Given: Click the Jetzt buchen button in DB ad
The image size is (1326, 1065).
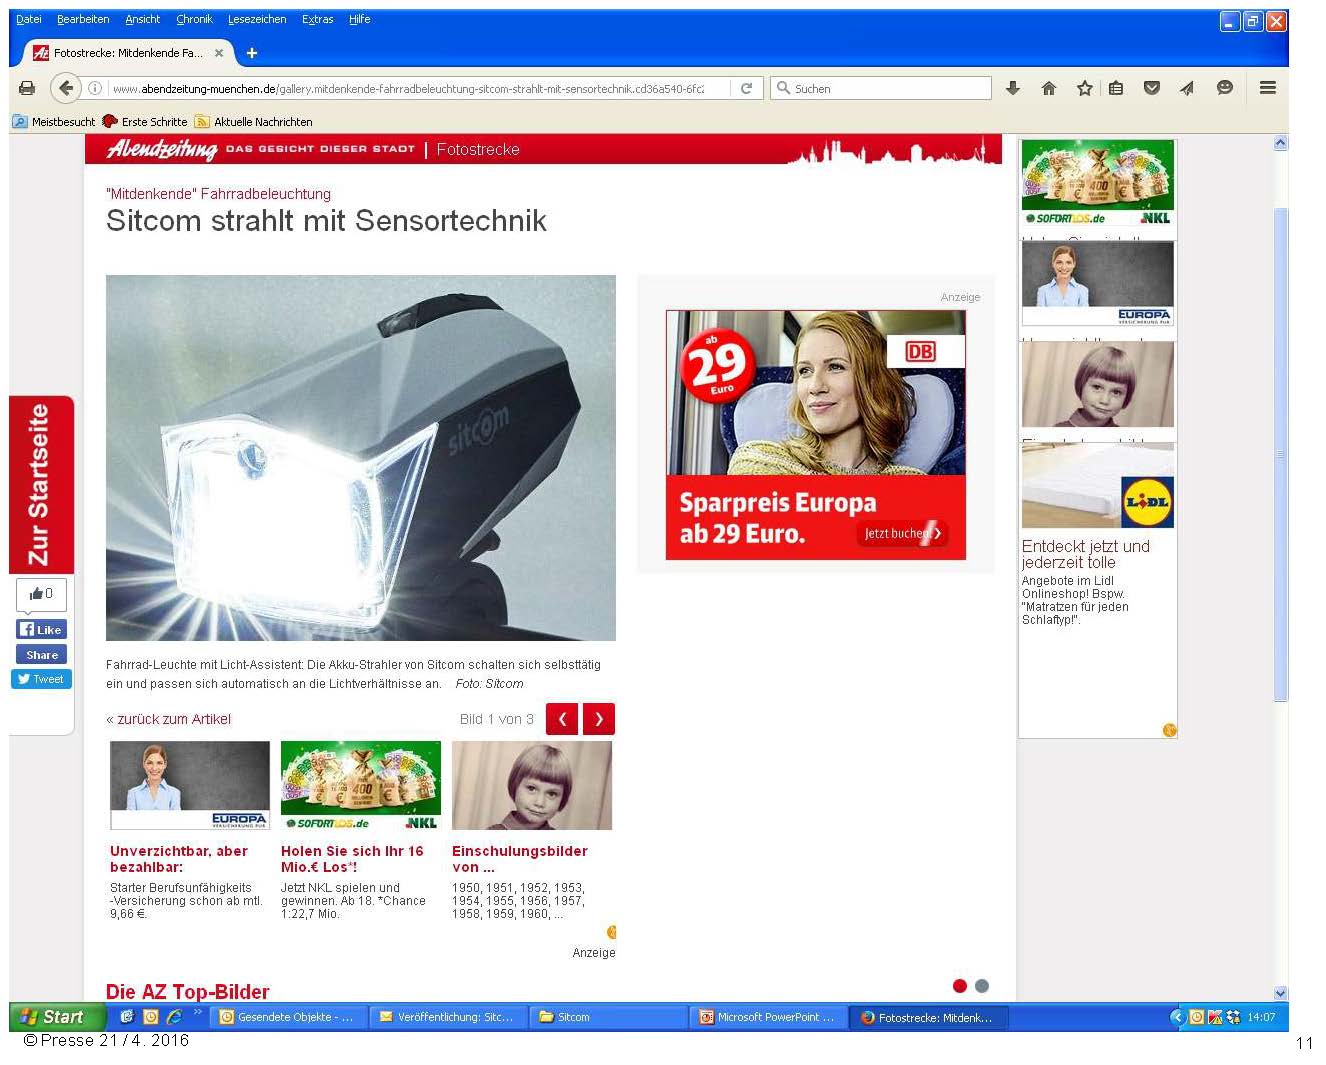Looking at the screenshot, I should [903, 533].
